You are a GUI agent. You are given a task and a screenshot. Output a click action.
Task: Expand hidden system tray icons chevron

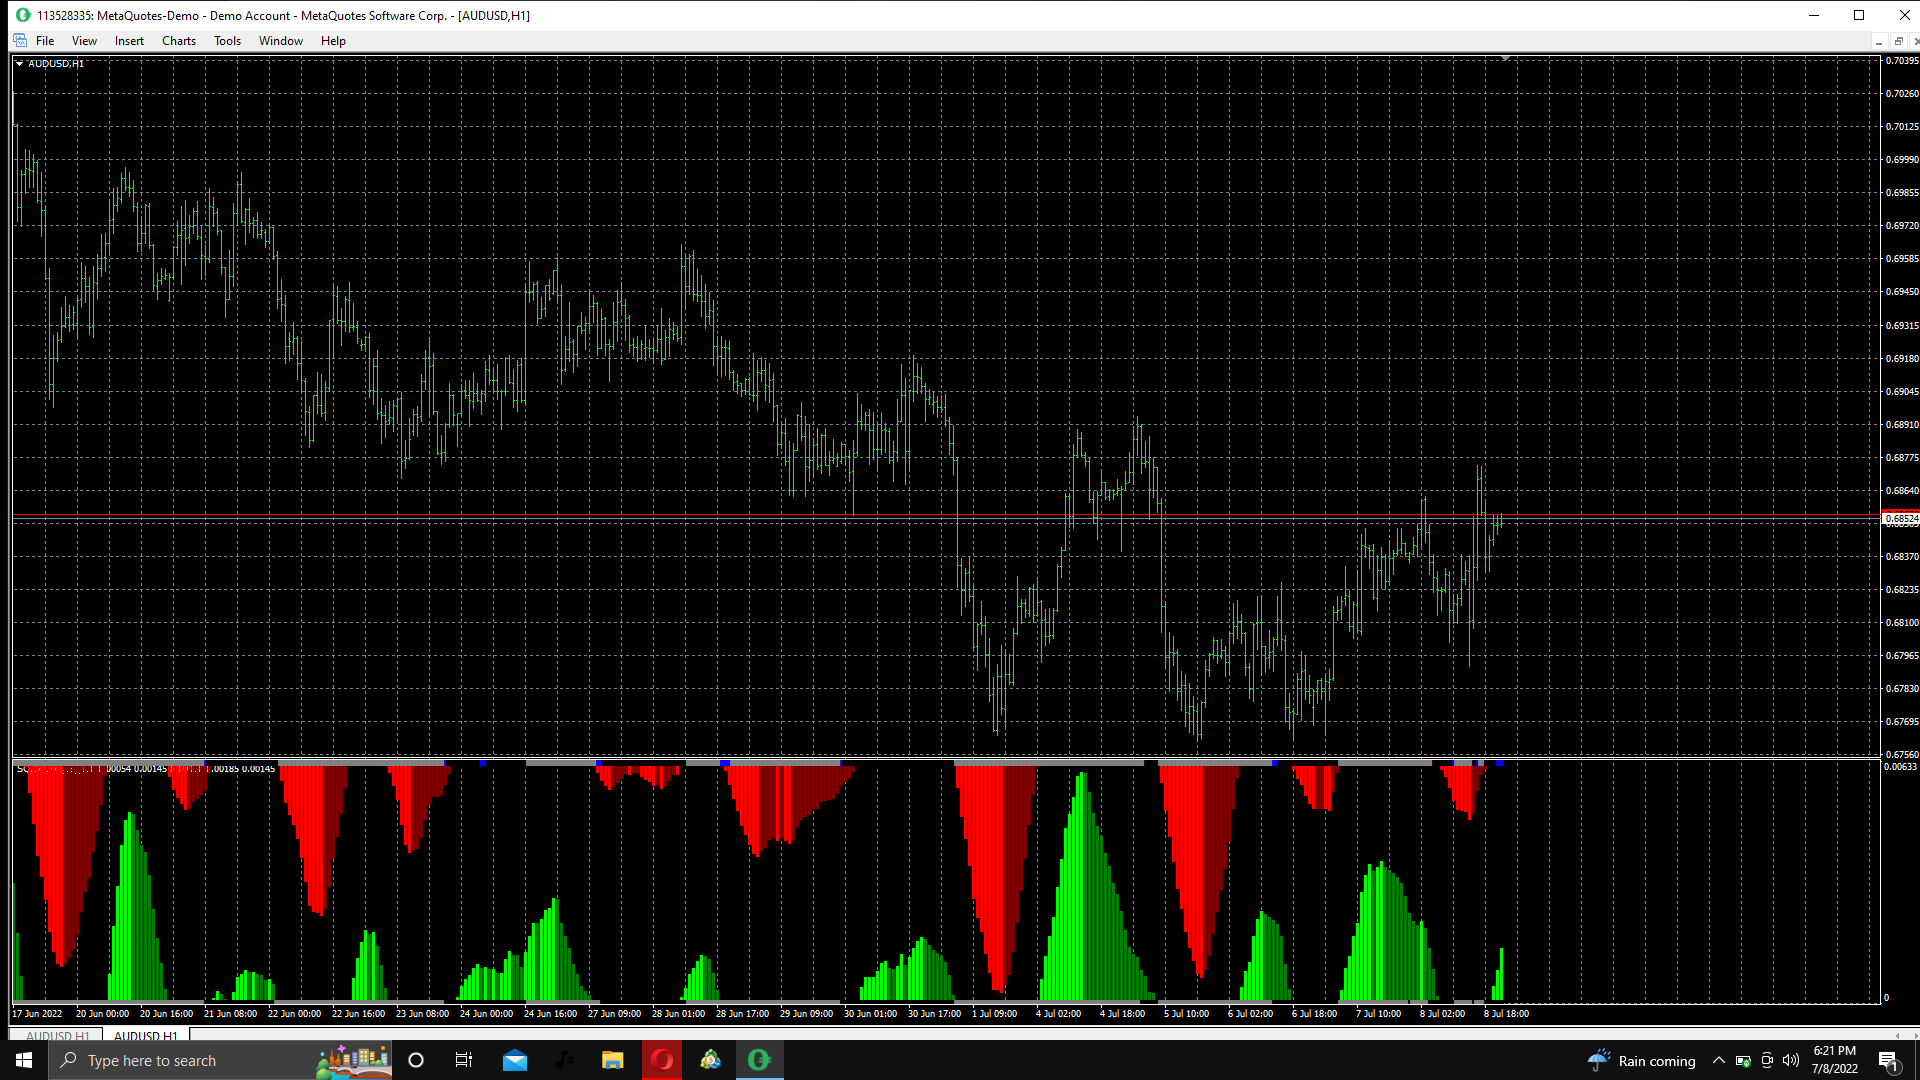(x=1718, y=1060)
